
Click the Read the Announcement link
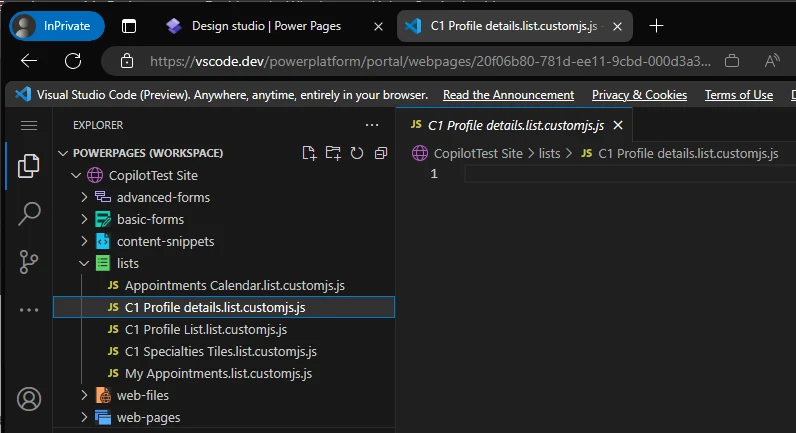click(x=508, y=95)
